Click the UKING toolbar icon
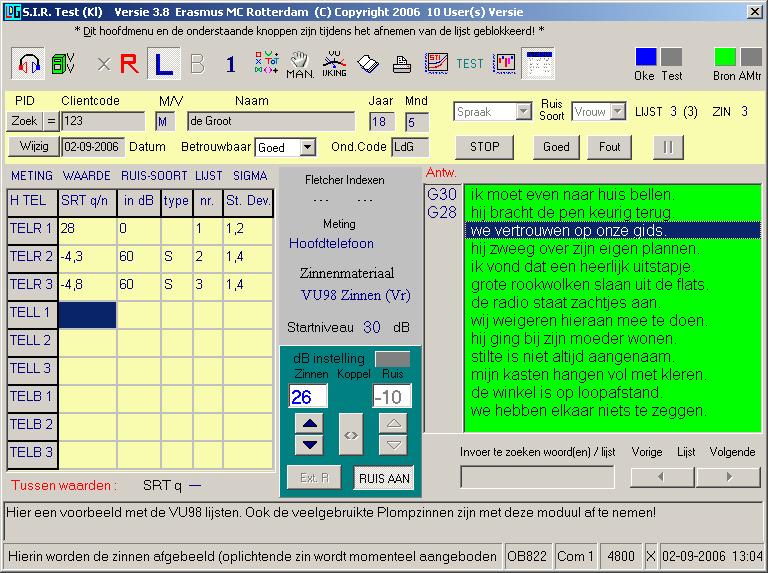This screenshot has width=768, height=573. 334,64
